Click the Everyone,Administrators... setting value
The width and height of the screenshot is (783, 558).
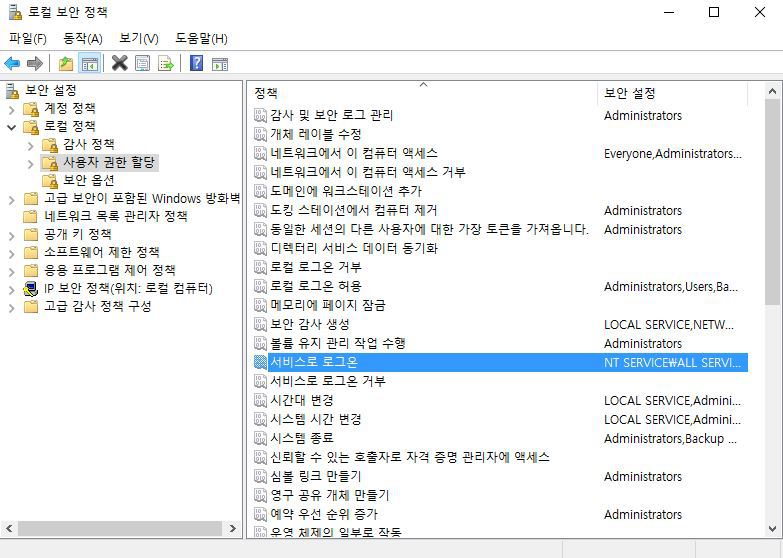pyautogui.click(x=673, y=153)
